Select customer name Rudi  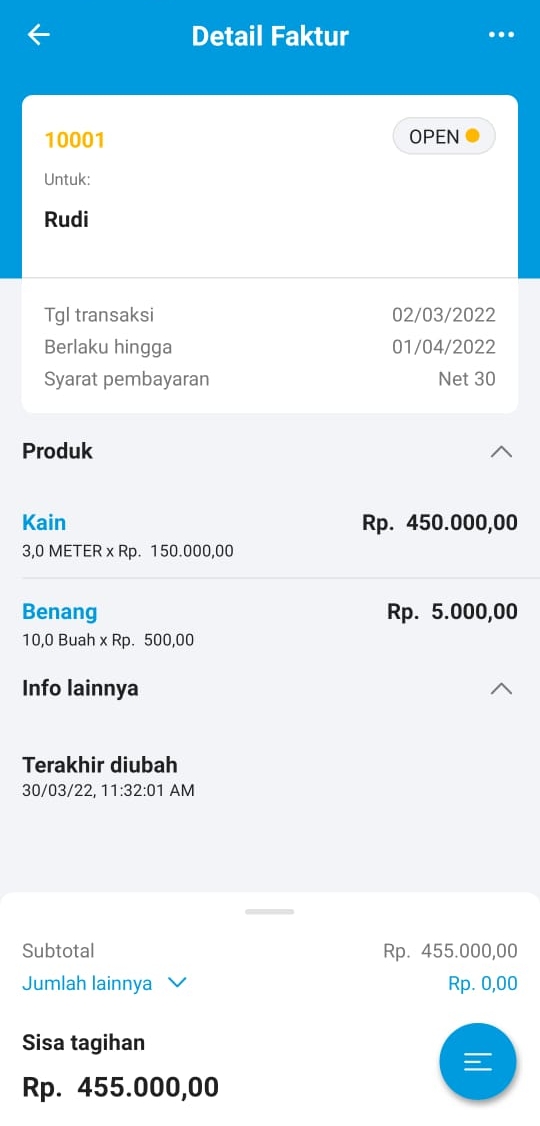[67, 219]
